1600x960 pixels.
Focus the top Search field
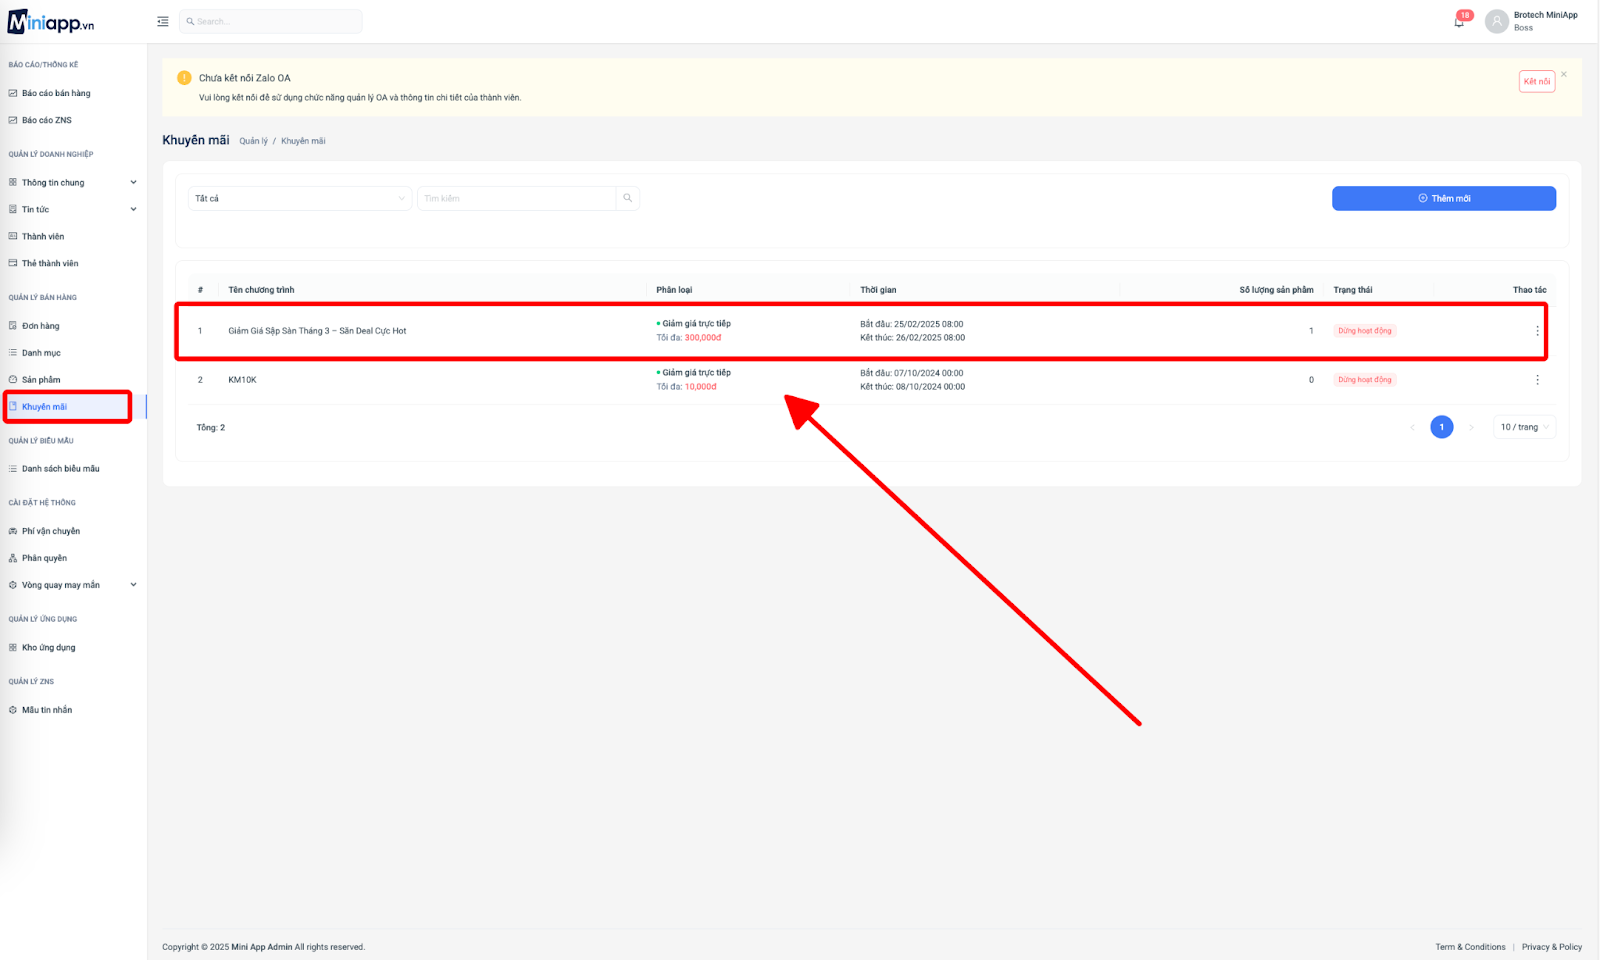pyautogui.click(x=271, y=21)
